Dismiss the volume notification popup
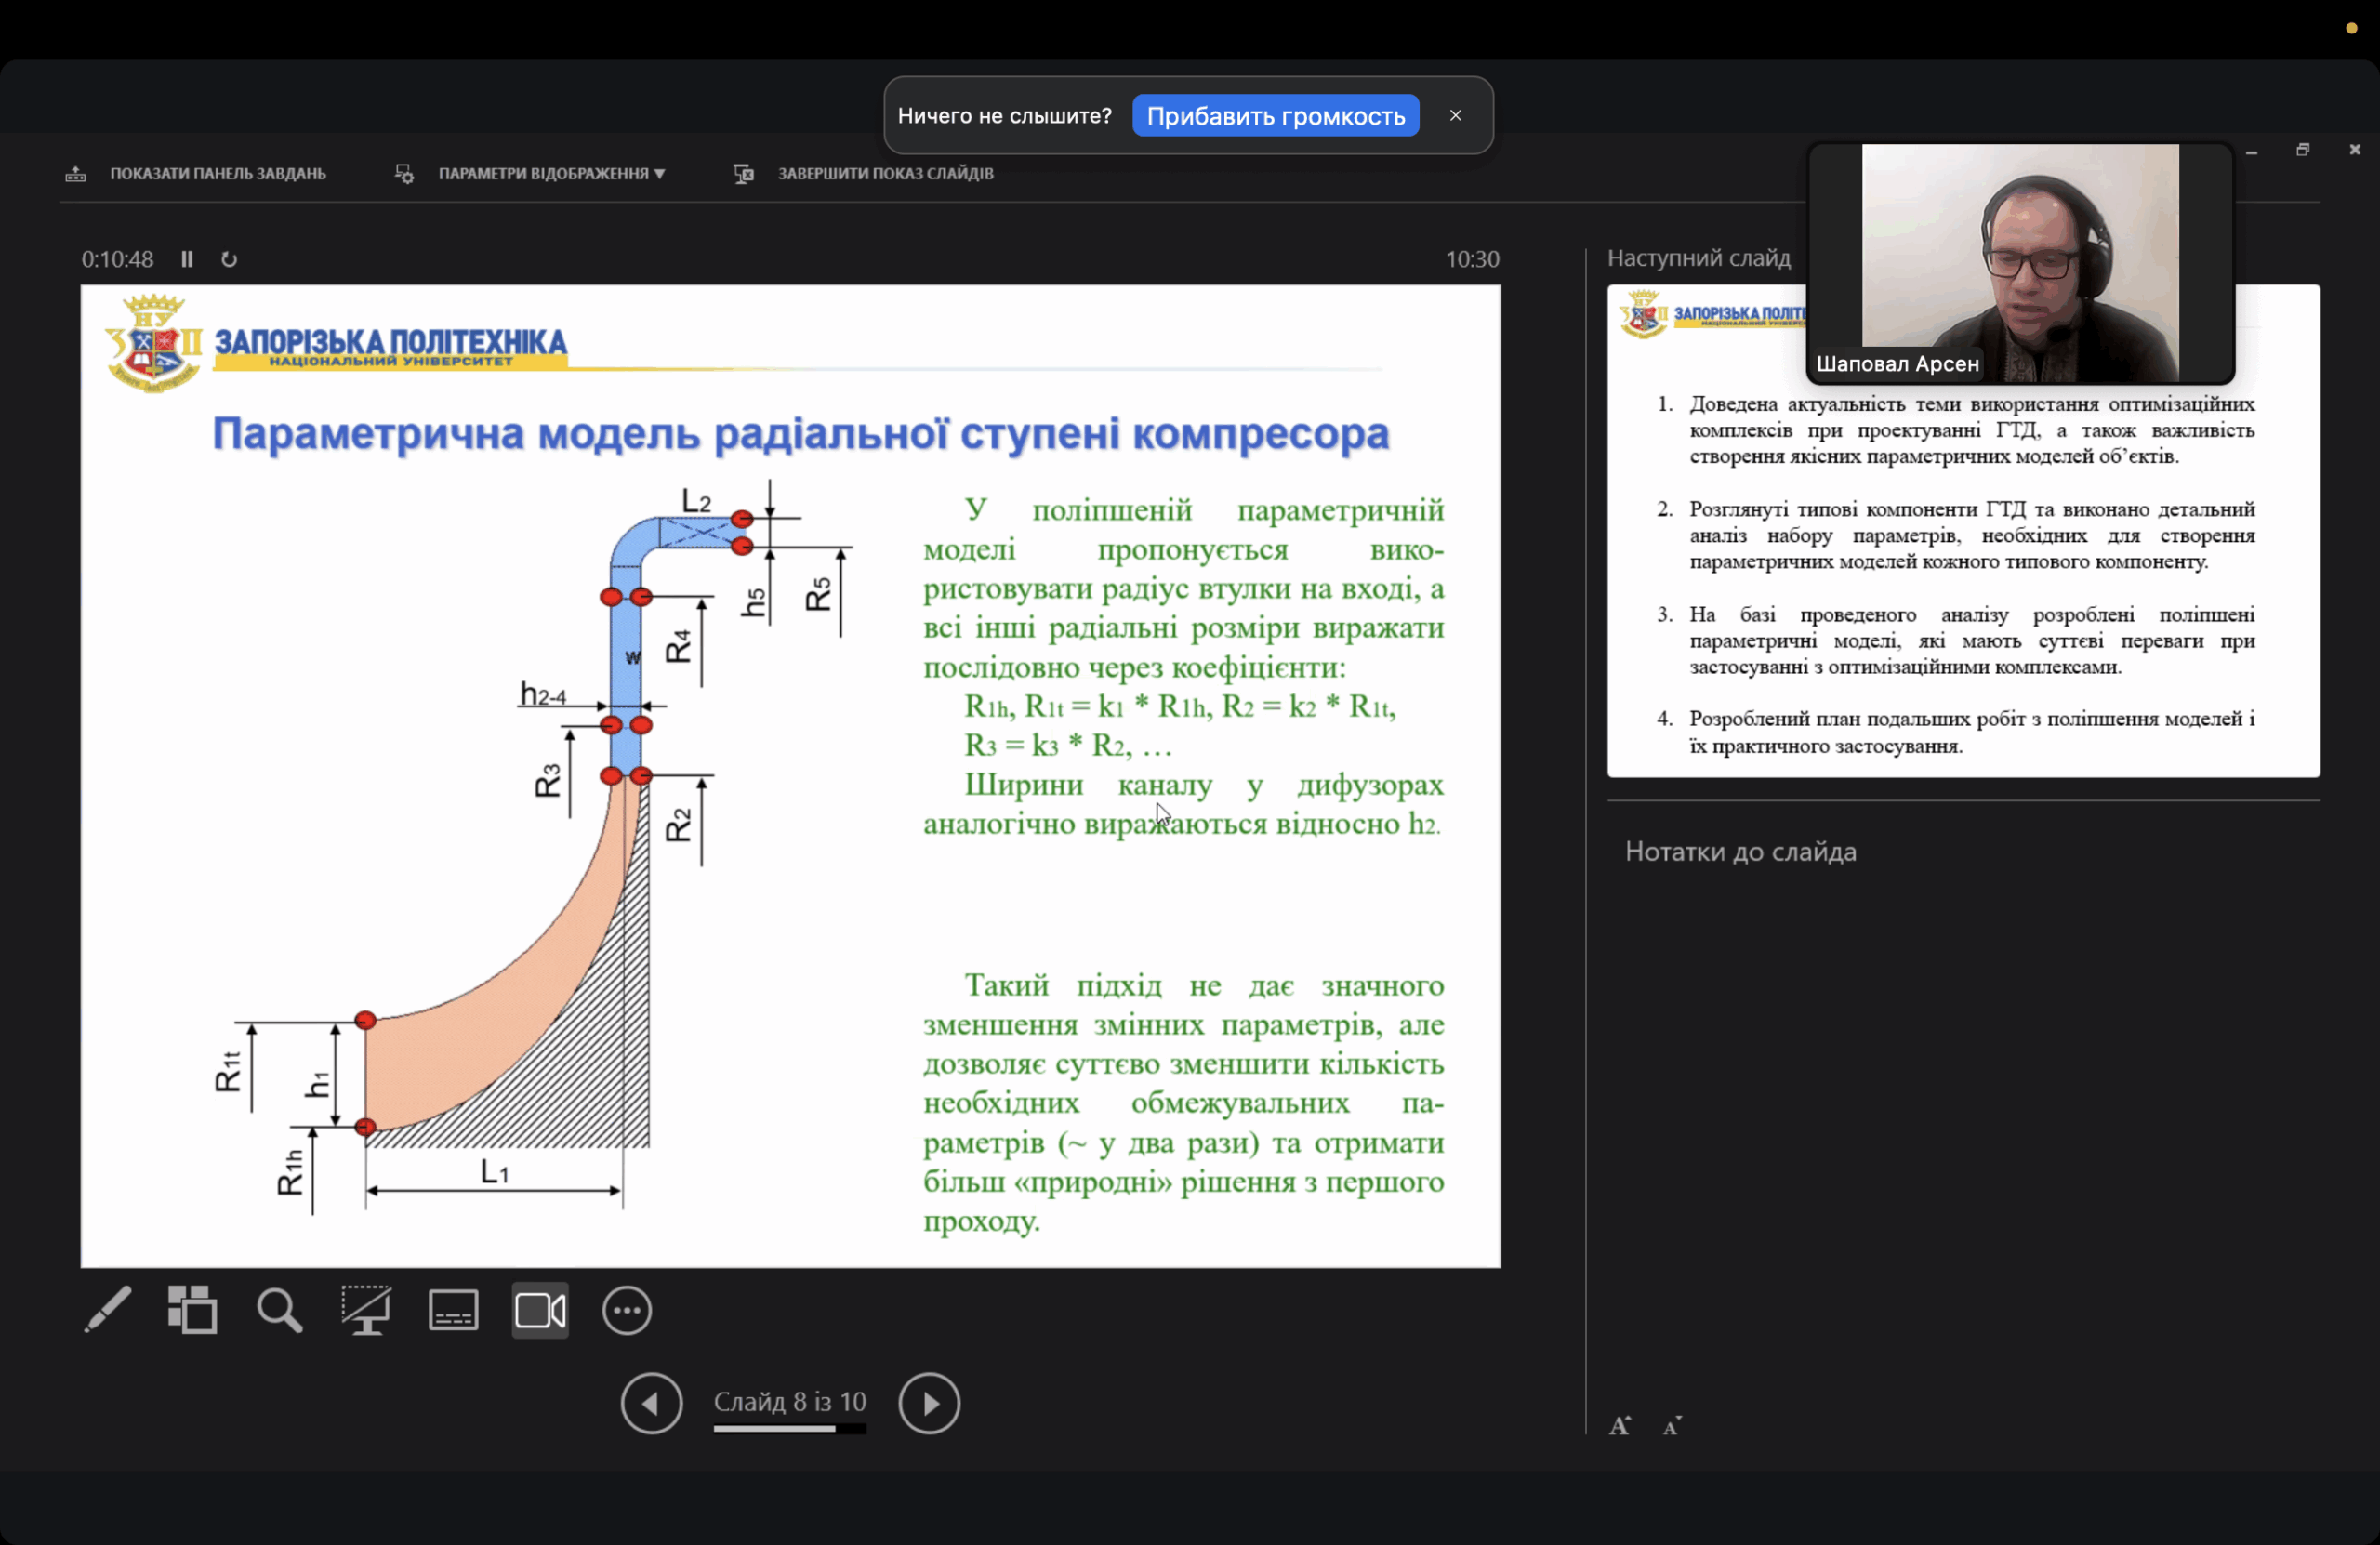The height and width of the screenshot is (1545, 2380). coord(1456,115)
